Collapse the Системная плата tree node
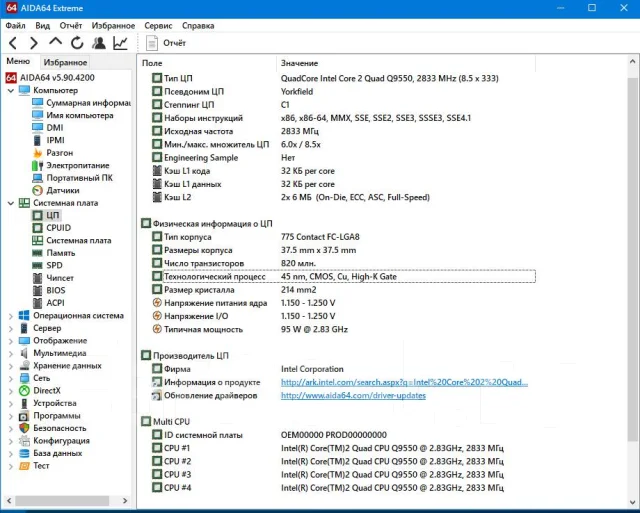This screenshot has height=513, width=640. (x=11, y=203)
